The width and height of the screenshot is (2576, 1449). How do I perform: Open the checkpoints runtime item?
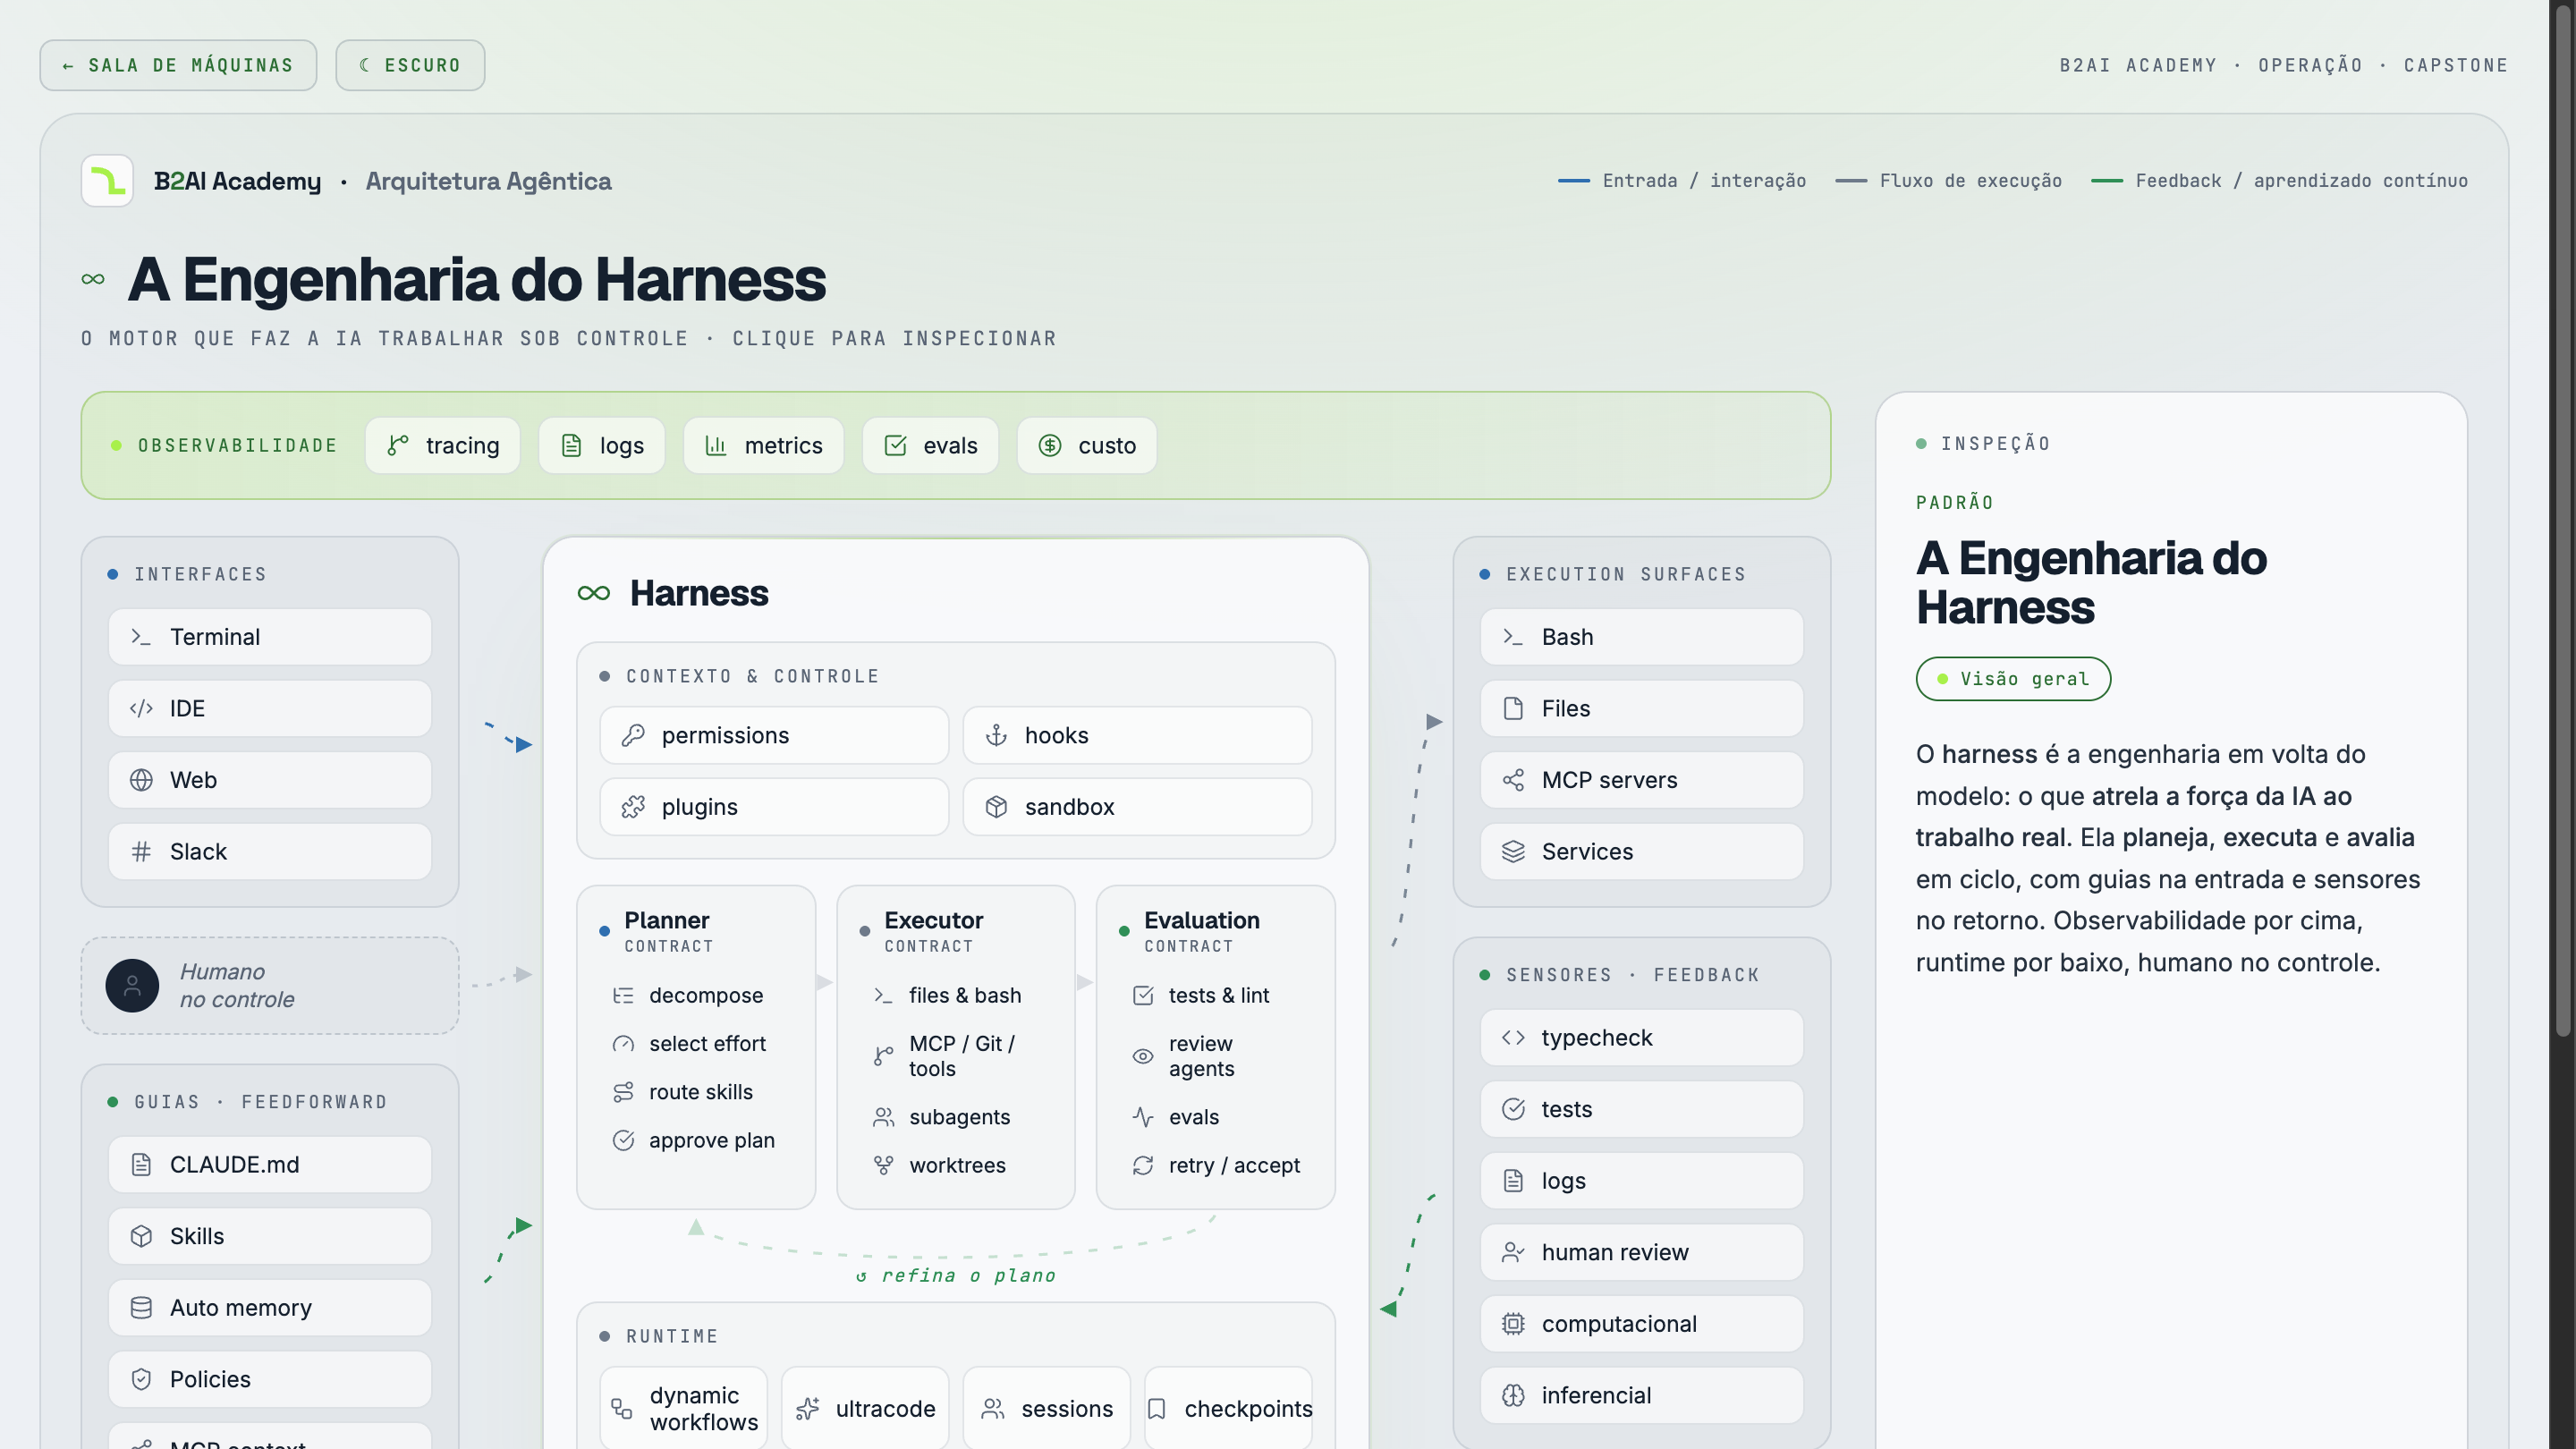point(1228,1408)
